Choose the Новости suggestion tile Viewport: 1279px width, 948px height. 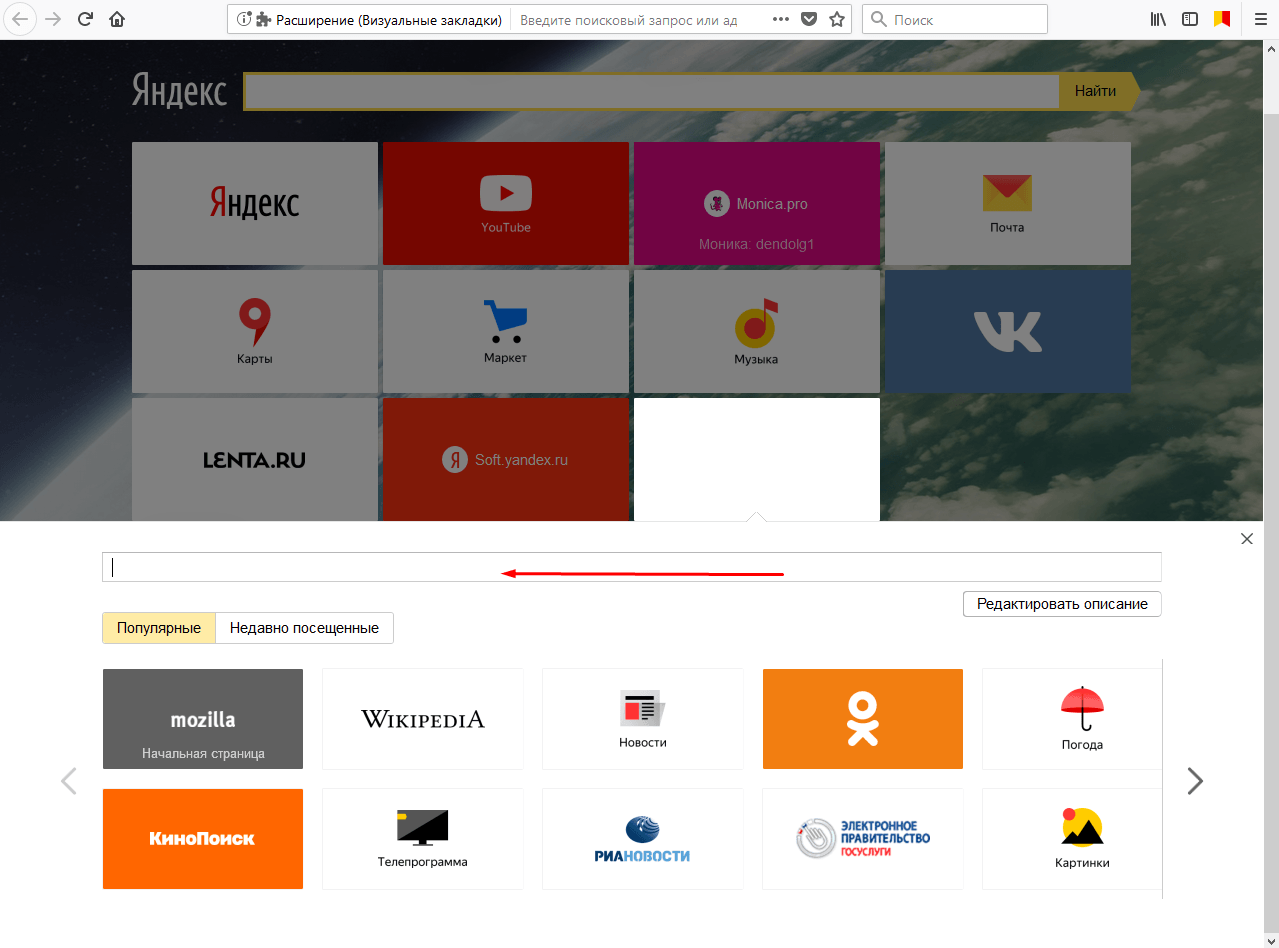643,719
